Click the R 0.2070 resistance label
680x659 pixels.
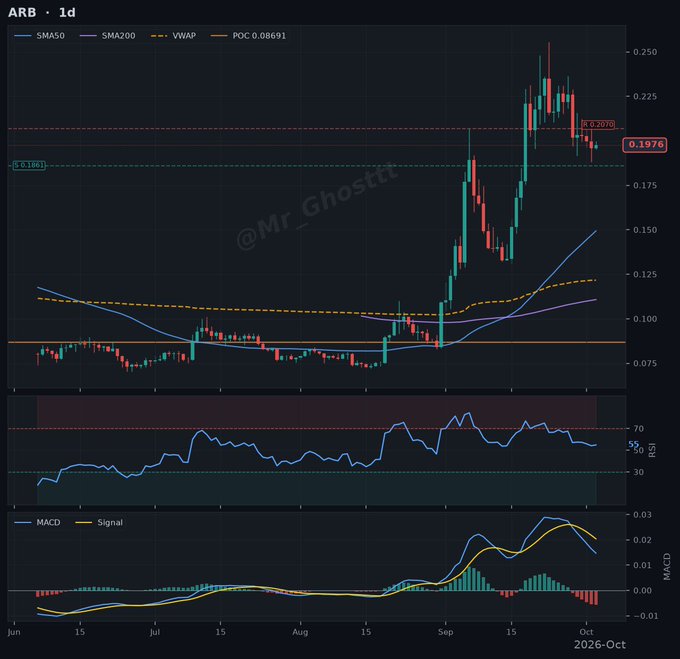click(x=598, y=124)
